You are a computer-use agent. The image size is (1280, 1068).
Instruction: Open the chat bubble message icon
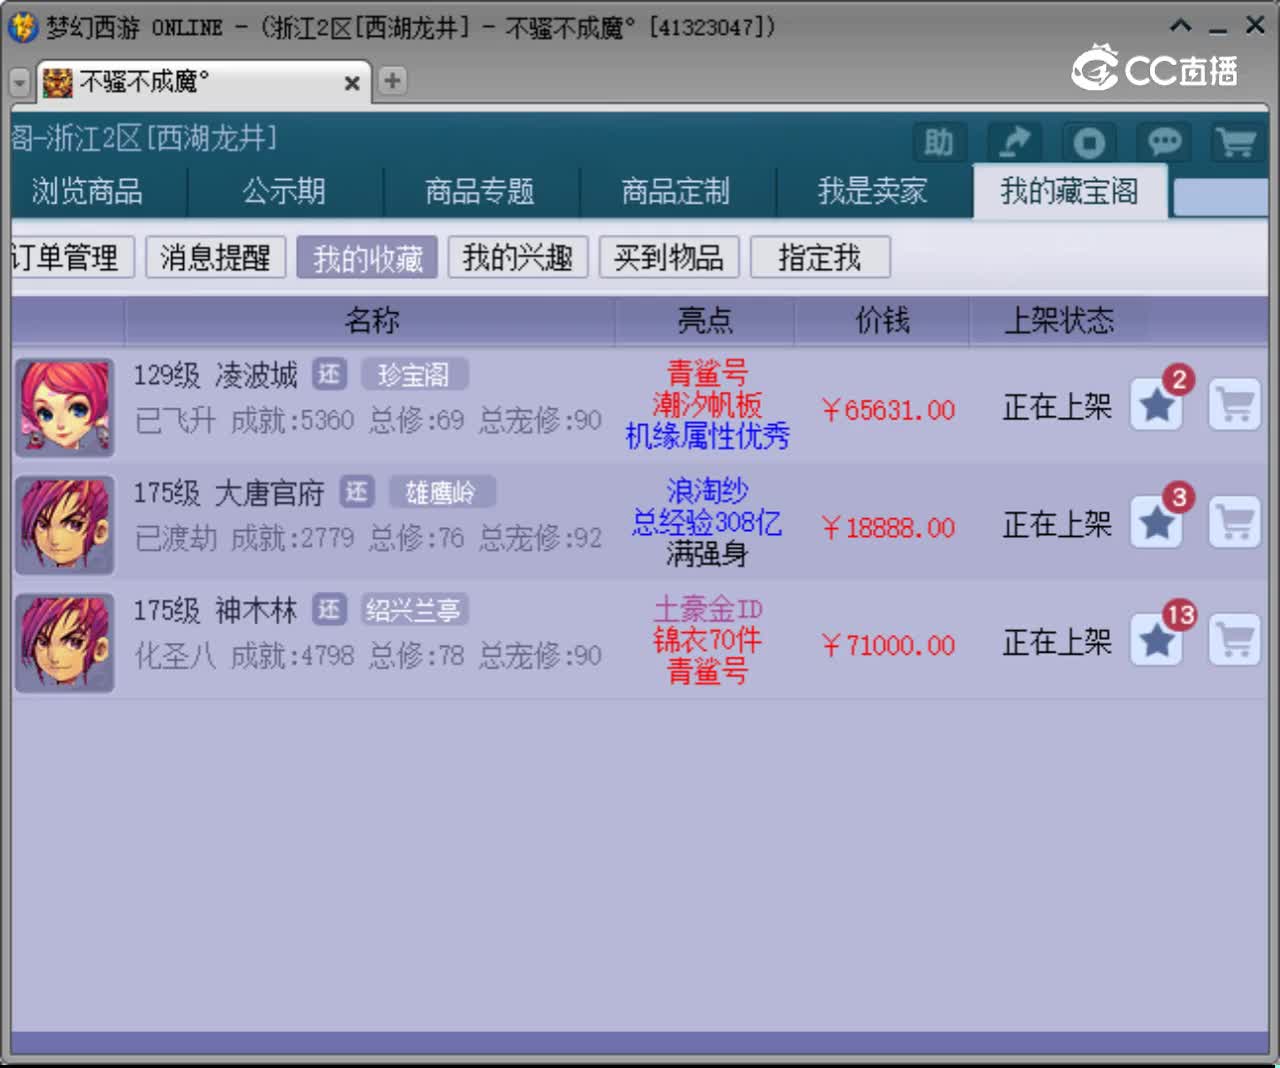point(1163,142)
